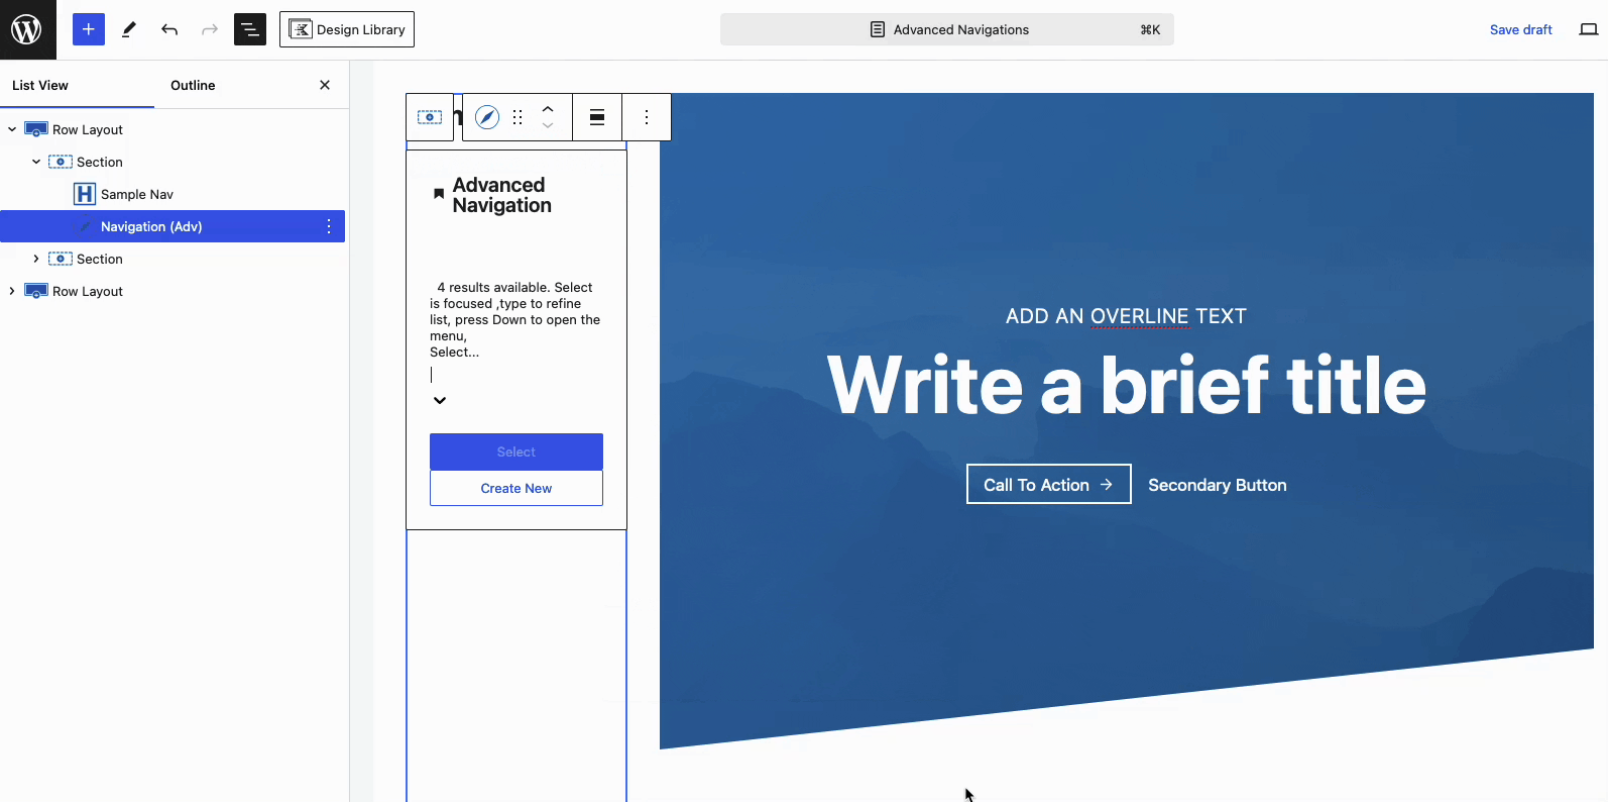Click the block drag handle dots
This screenshot has height=805, width=1609.
tap(517, 118)
